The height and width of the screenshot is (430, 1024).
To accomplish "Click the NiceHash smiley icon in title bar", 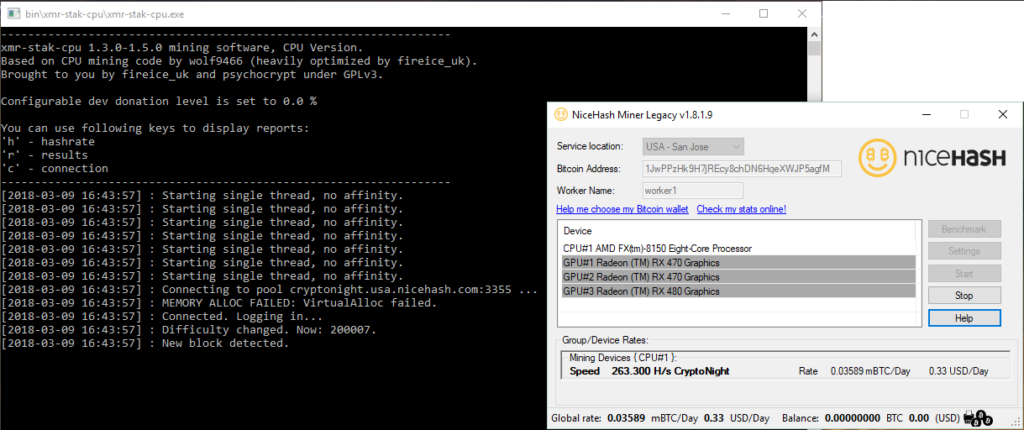I will point(561,114).
